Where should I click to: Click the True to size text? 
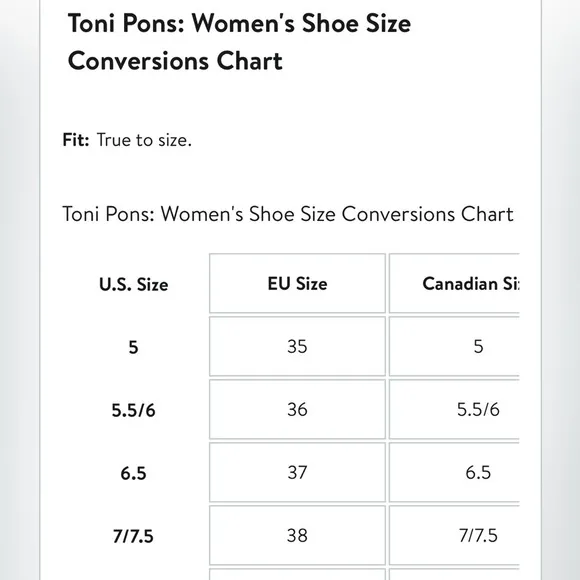144,140
